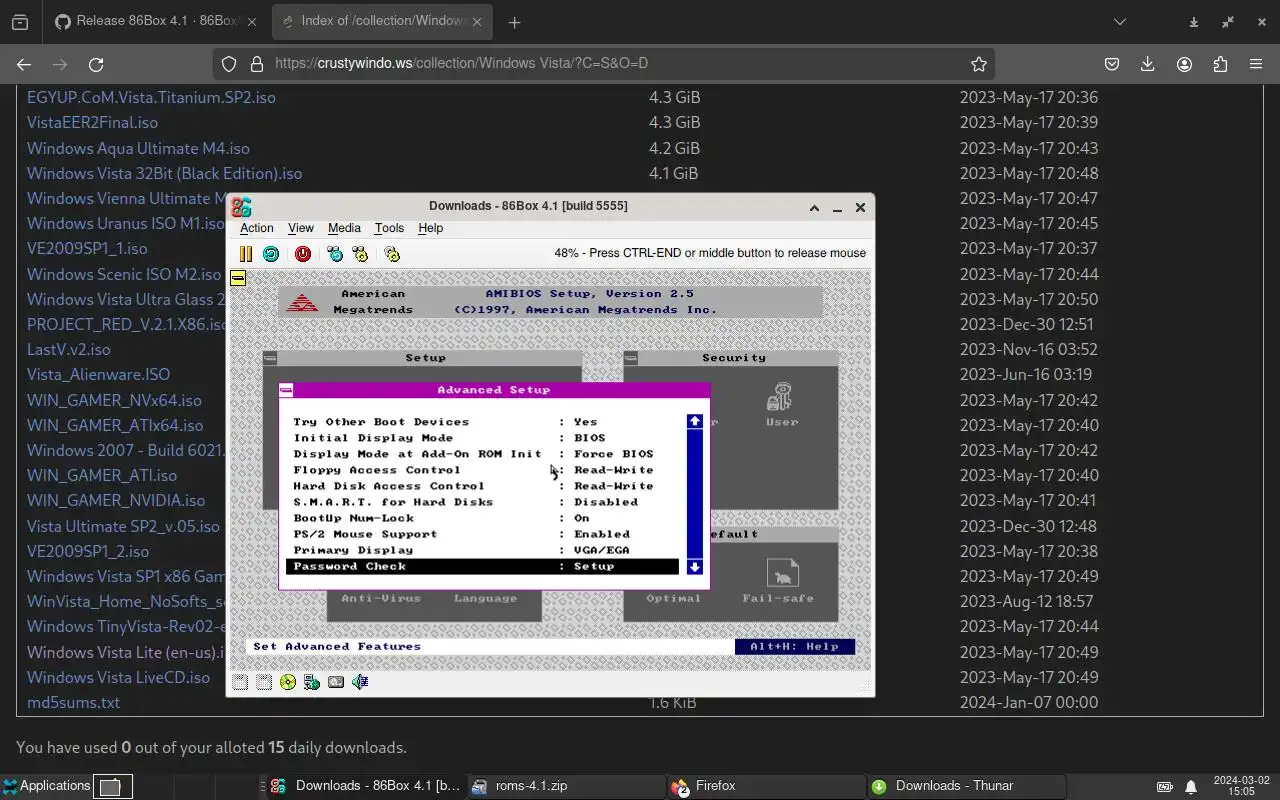
Task: Select the Password Check row
Action: 483,566
